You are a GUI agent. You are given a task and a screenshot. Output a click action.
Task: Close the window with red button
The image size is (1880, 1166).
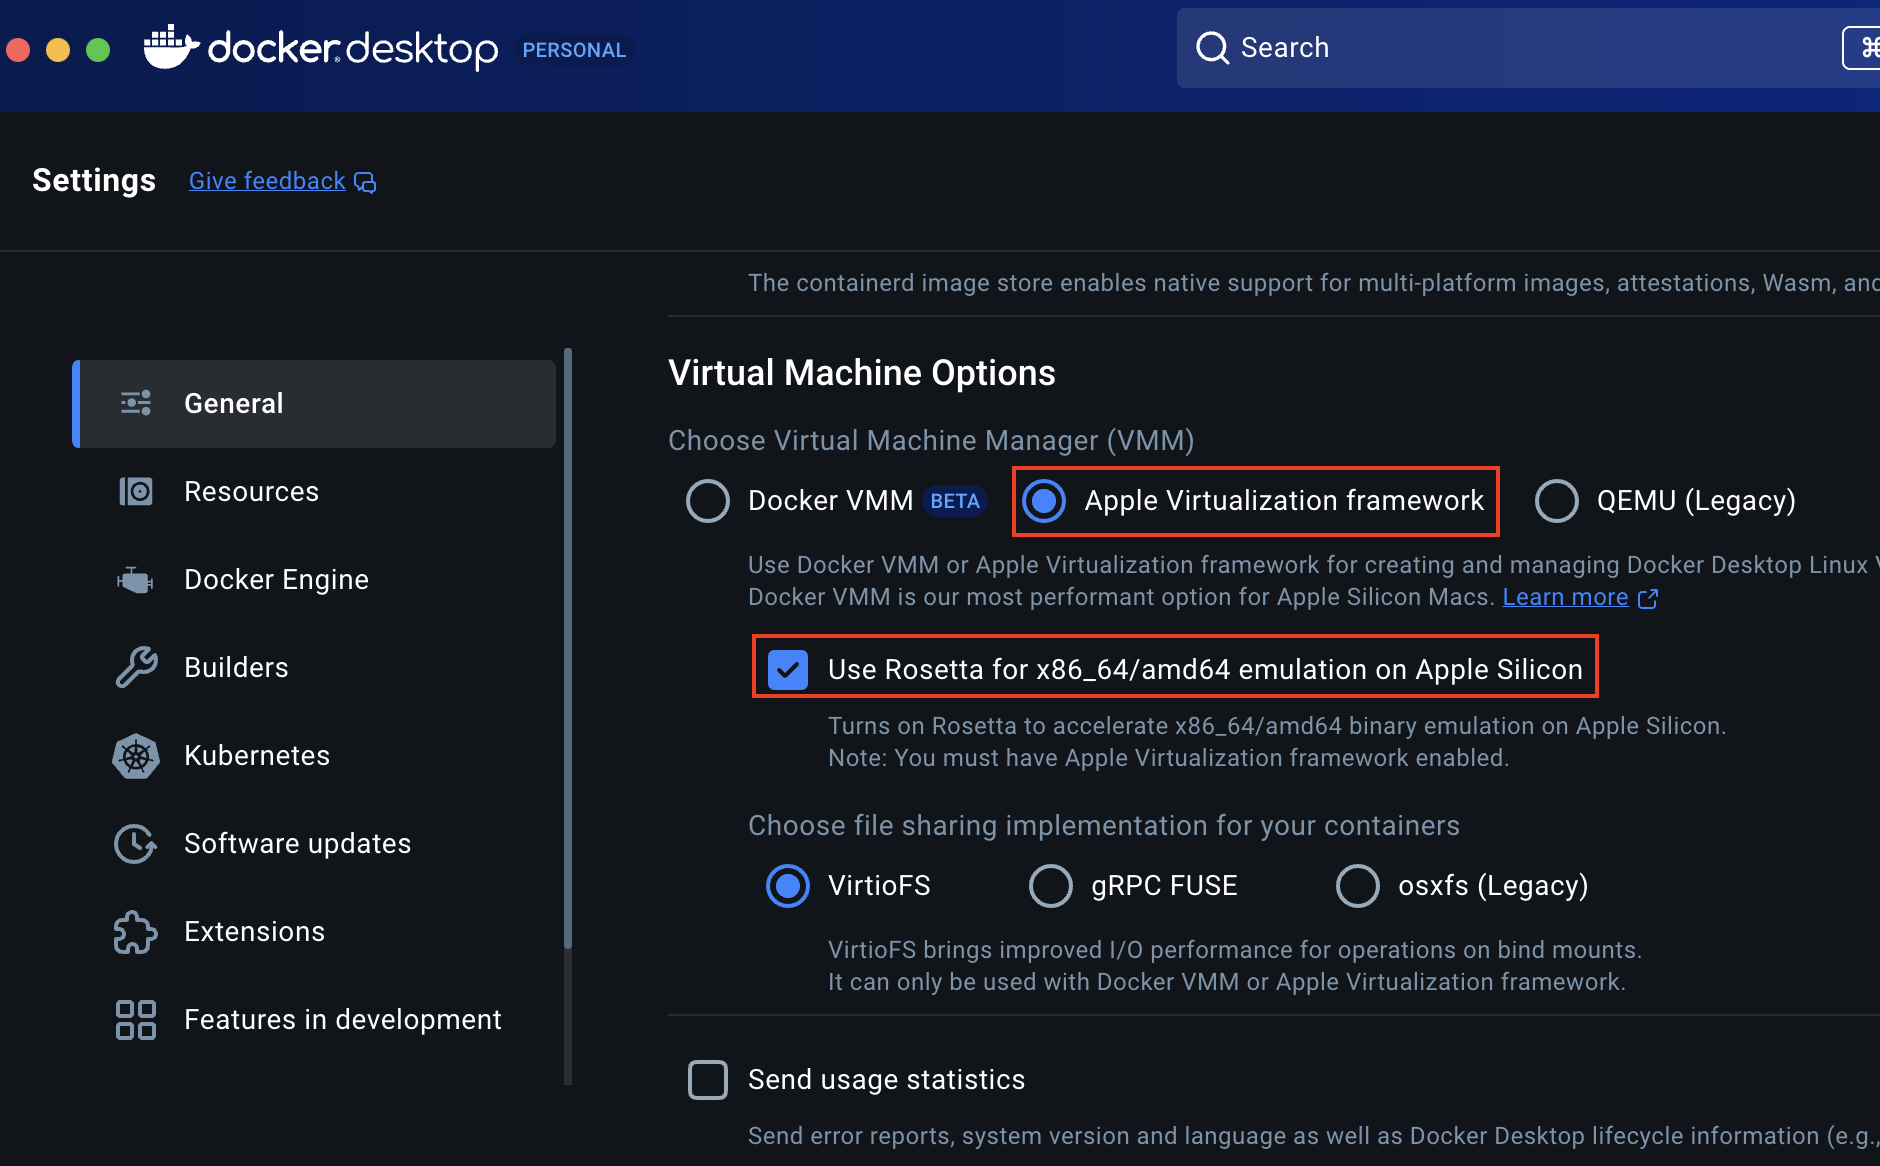pyautogui.click(x=18, y=49)
